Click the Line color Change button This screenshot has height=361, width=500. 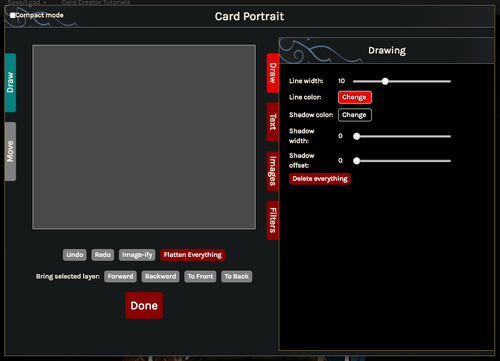355,97
